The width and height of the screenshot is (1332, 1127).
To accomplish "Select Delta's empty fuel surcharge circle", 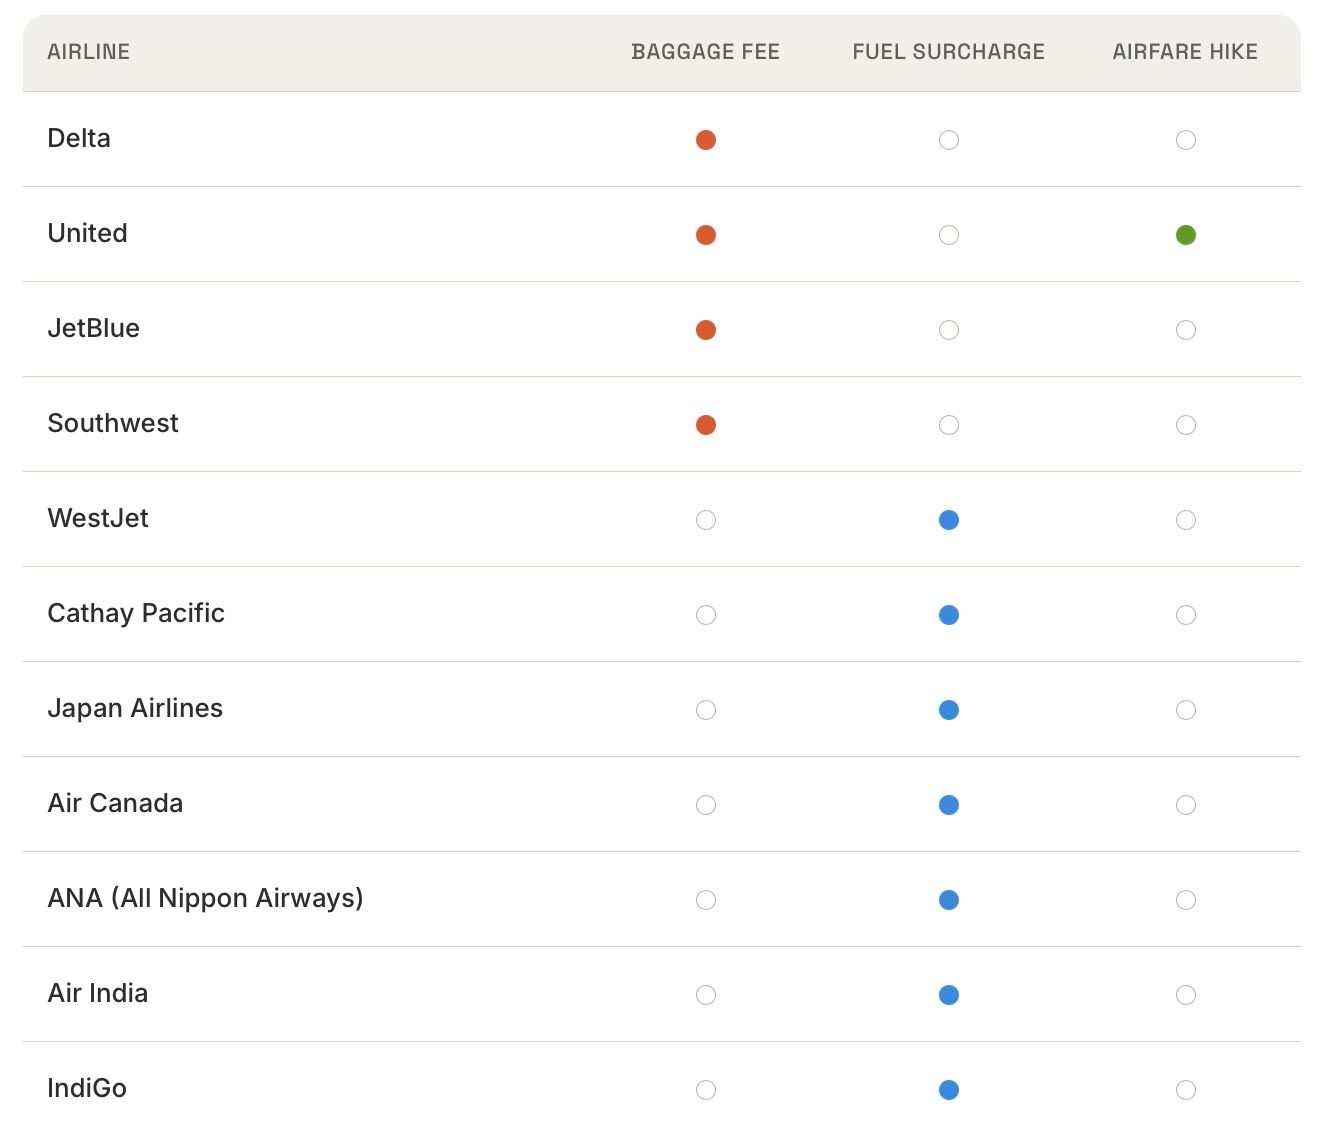I will (949, 140).
